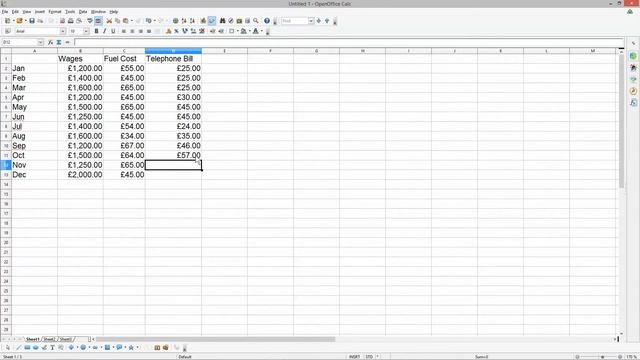Click the Sort Ascending icon

(184, 21)
